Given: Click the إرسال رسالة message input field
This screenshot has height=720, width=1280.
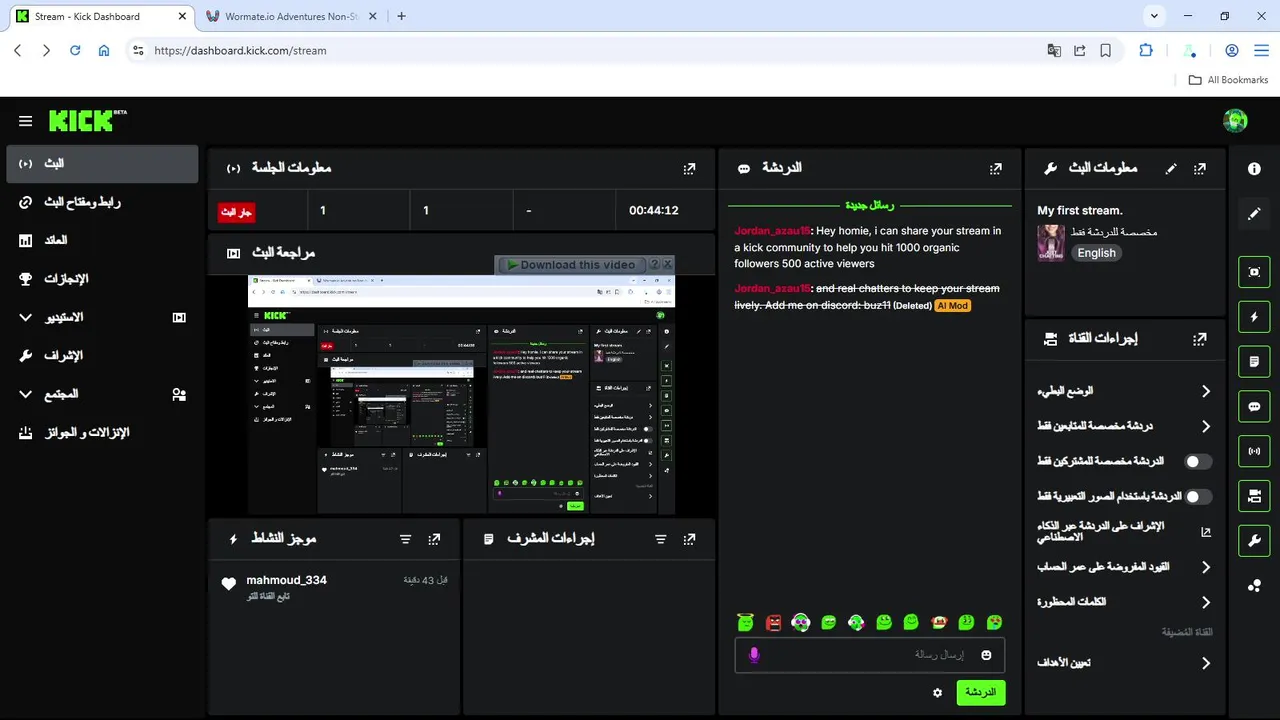Looking at the screenshot, I should coord(870,655).
